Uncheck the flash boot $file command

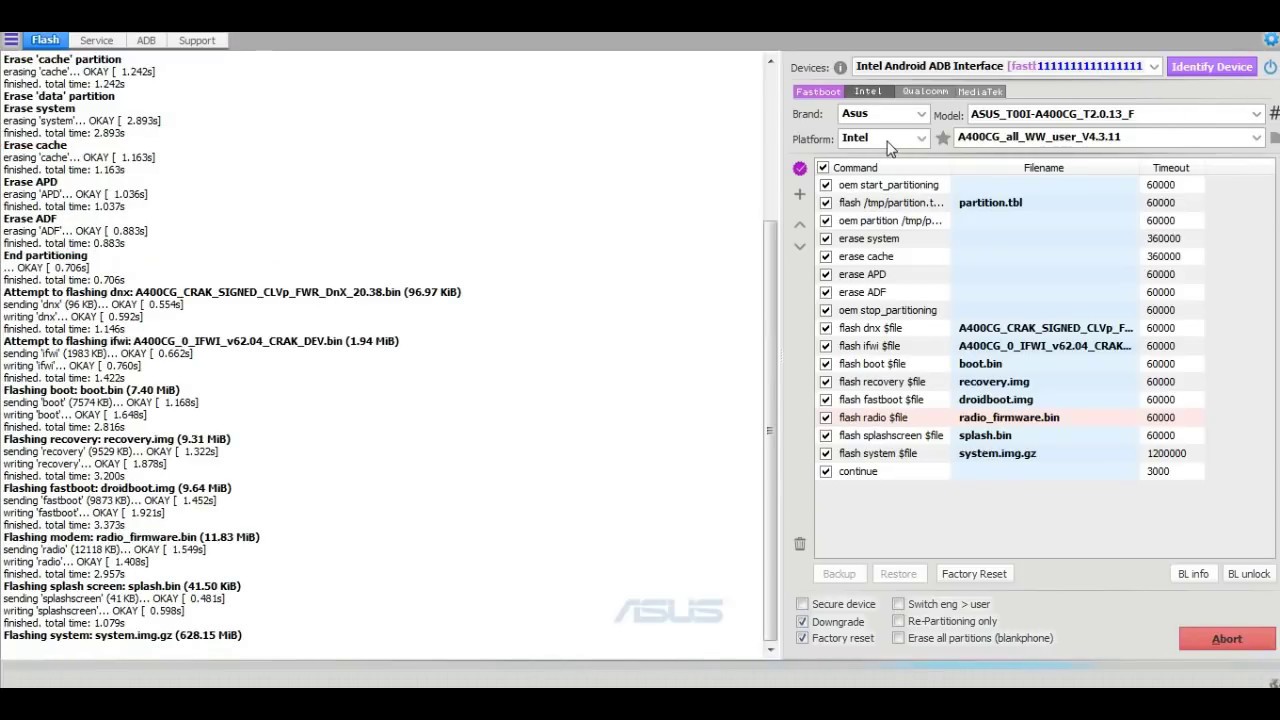tap(826, 364)
